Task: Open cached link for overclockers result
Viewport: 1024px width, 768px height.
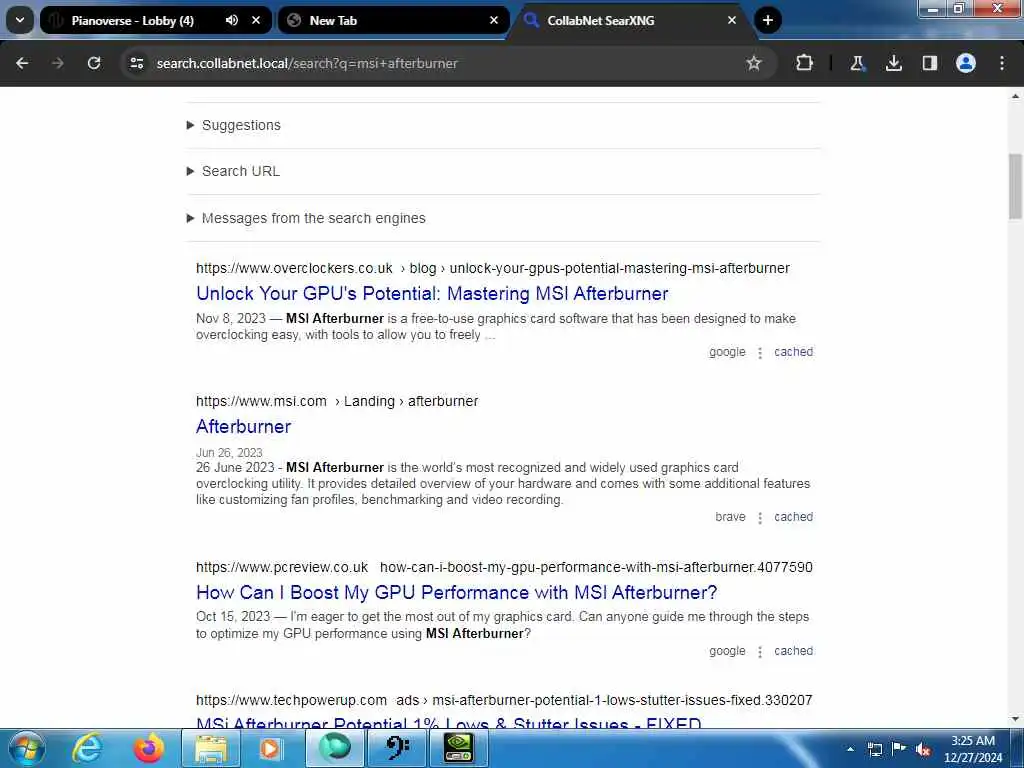Action: pos(793,352)
